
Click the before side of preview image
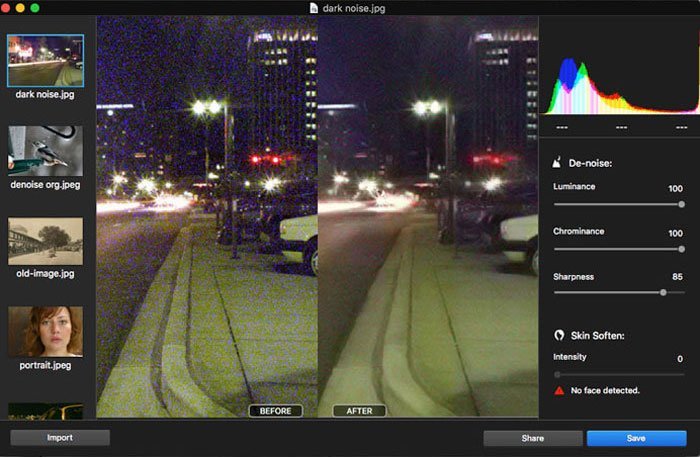(x=207, y=216)
